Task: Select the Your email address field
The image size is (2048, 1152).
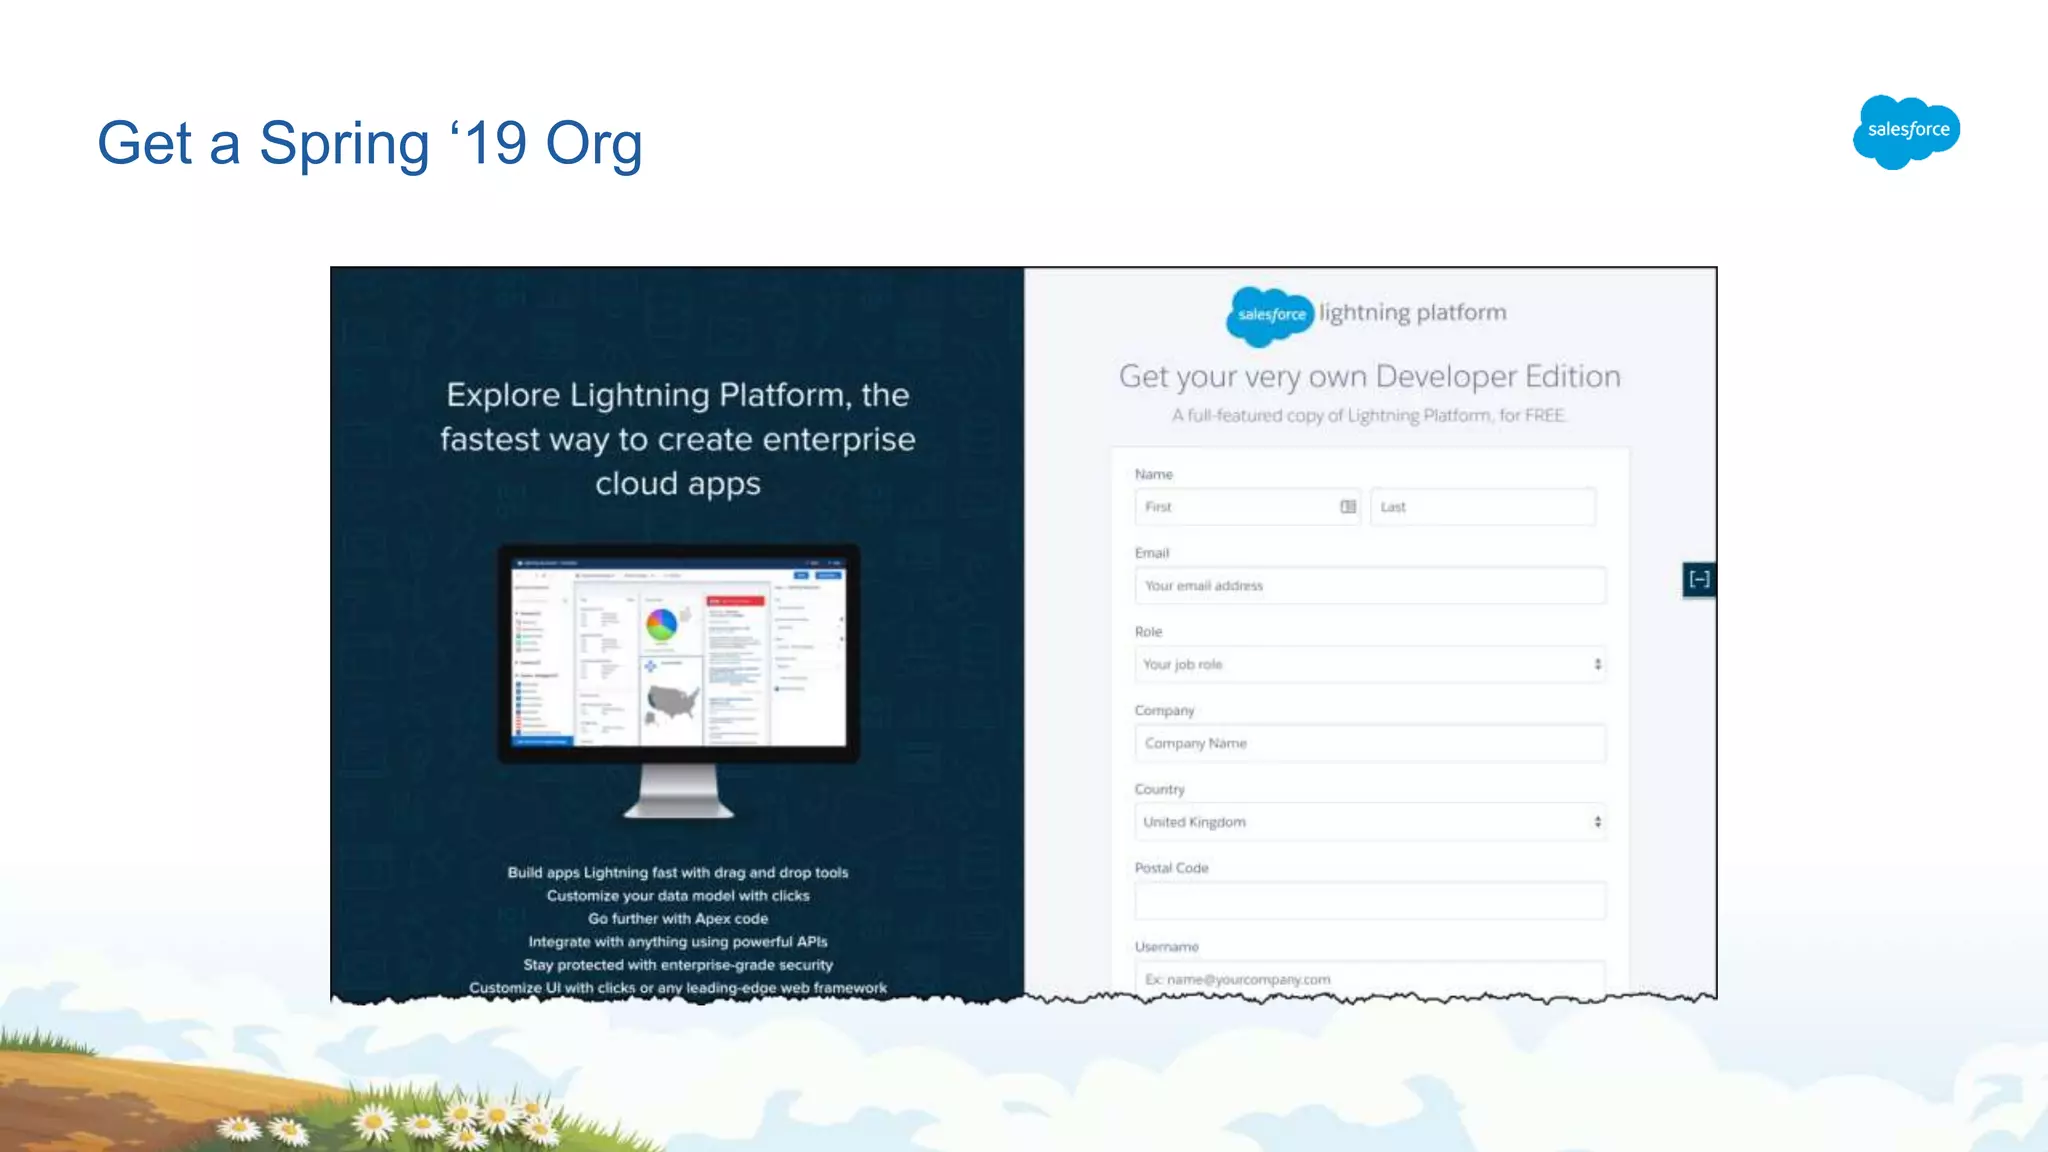Action: [x=1370, y=586]
